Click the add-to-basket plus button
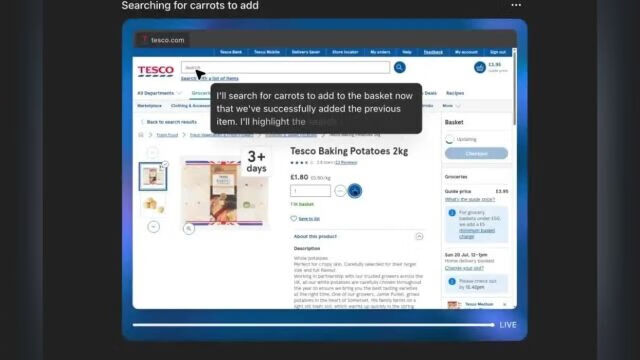The width and height of the screenshot is (640, 360). [x=355, y=191]
